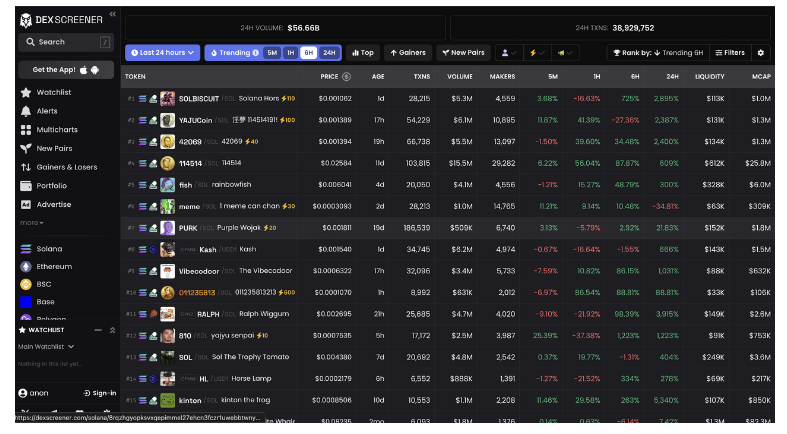This screenshot has height=434, width=787.
Task: Click the RALPH row DEX icon
Action: pyautogui.click(x=153, y=314)
